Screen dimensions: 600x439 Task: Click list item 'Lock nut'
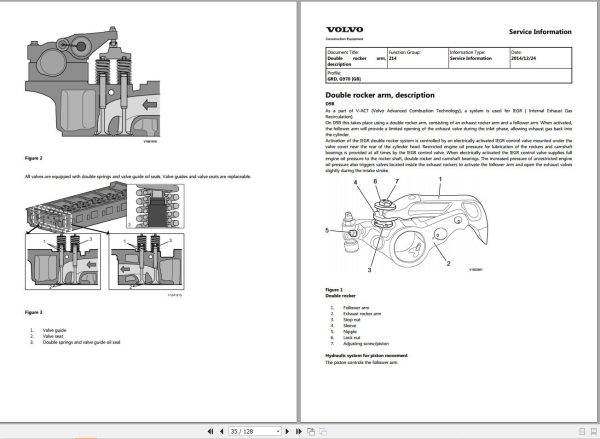point(351,338)
